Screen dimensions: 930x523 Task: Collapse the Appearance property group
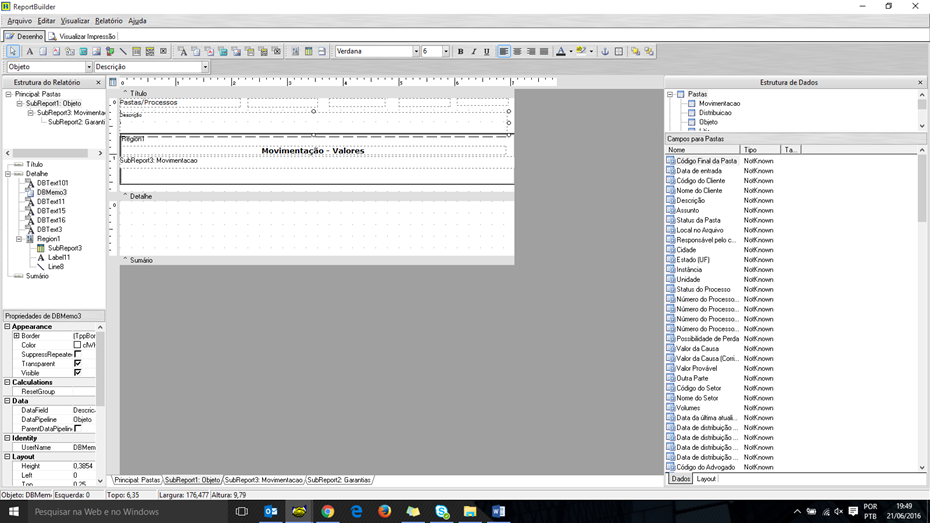point(7,327)
